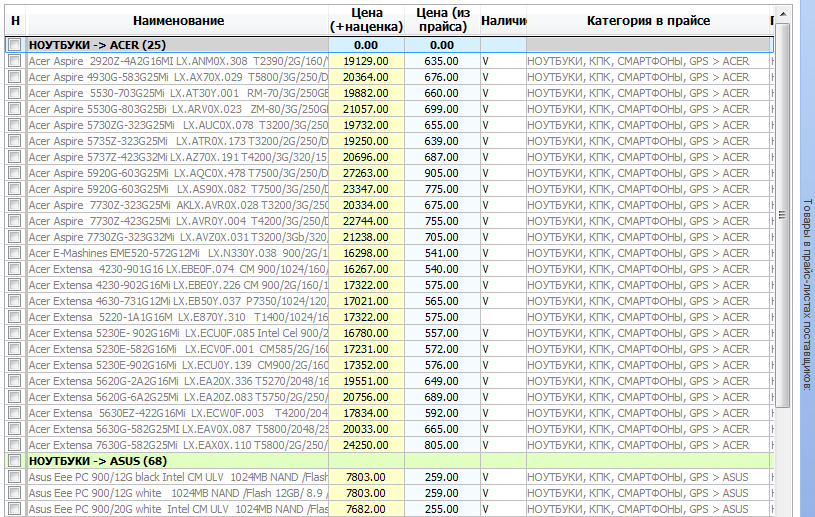Image resolution: width=815 pixels, height=517 pixels.
Task: Select Acer Extensa 5620G-6A2G25Mi name cell
Action: [178, 397]
